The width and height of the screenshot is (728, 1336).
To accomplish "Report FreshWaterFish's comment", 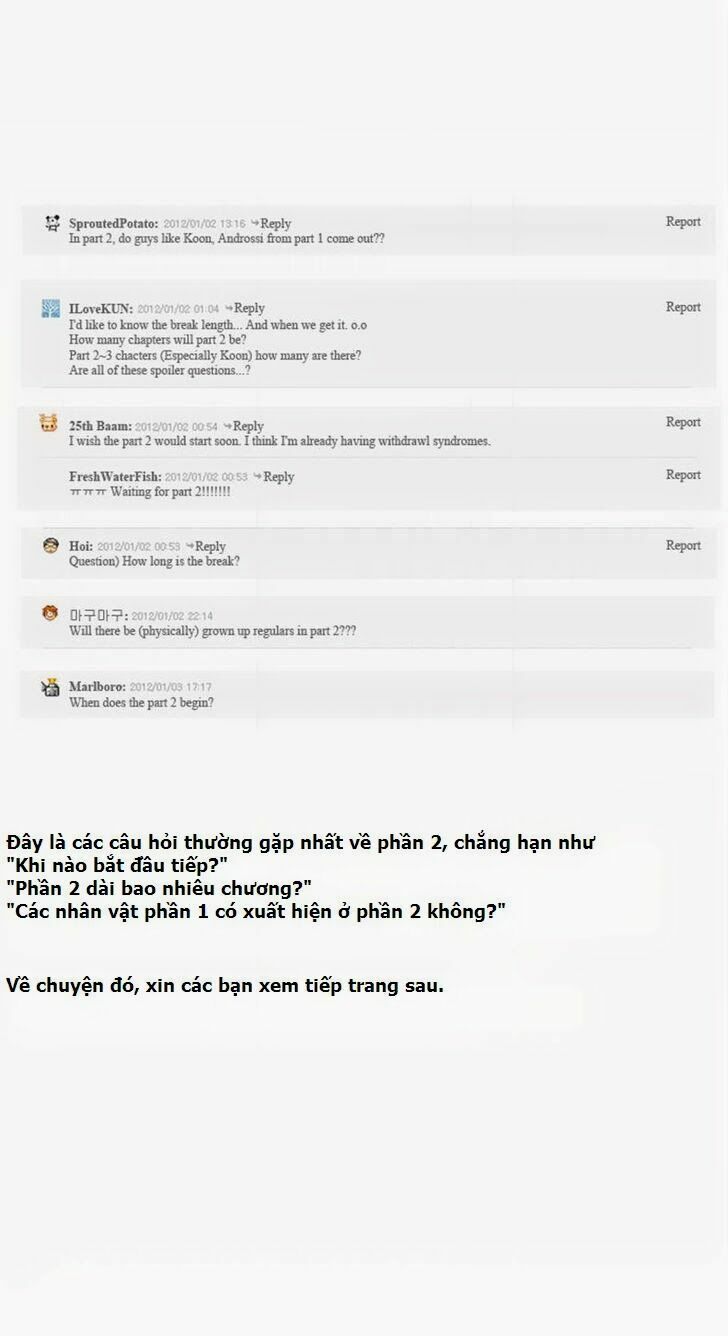I will click(683, 475).
